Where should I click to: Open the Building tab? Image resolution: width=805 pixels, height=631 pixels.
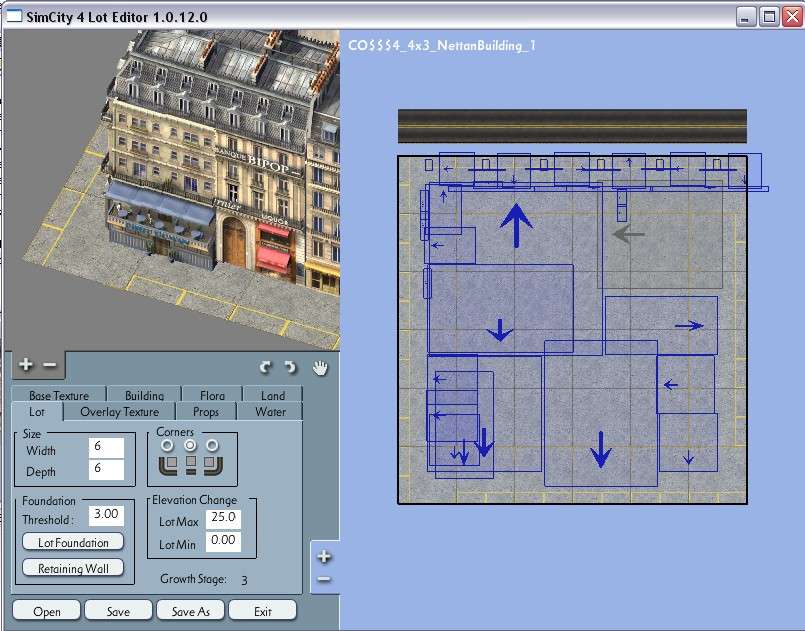(x=144, y=394)
